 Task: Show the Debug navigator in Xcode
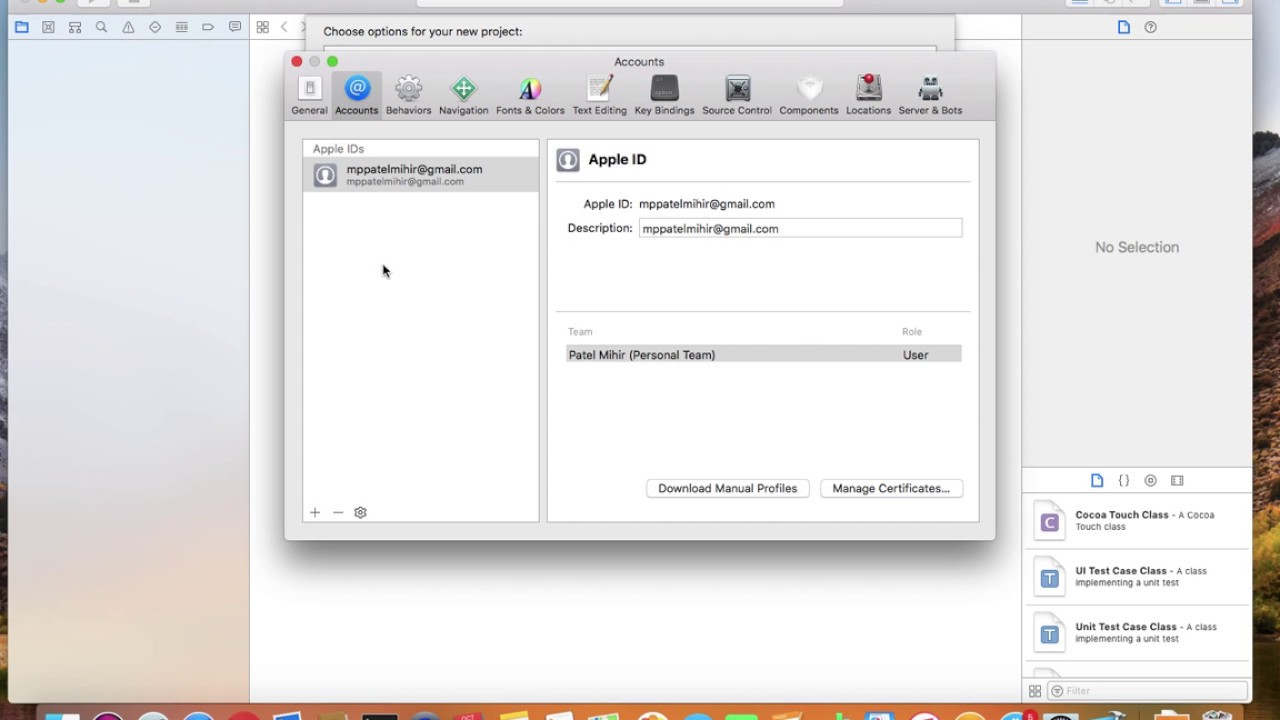[x=181, y=27]
